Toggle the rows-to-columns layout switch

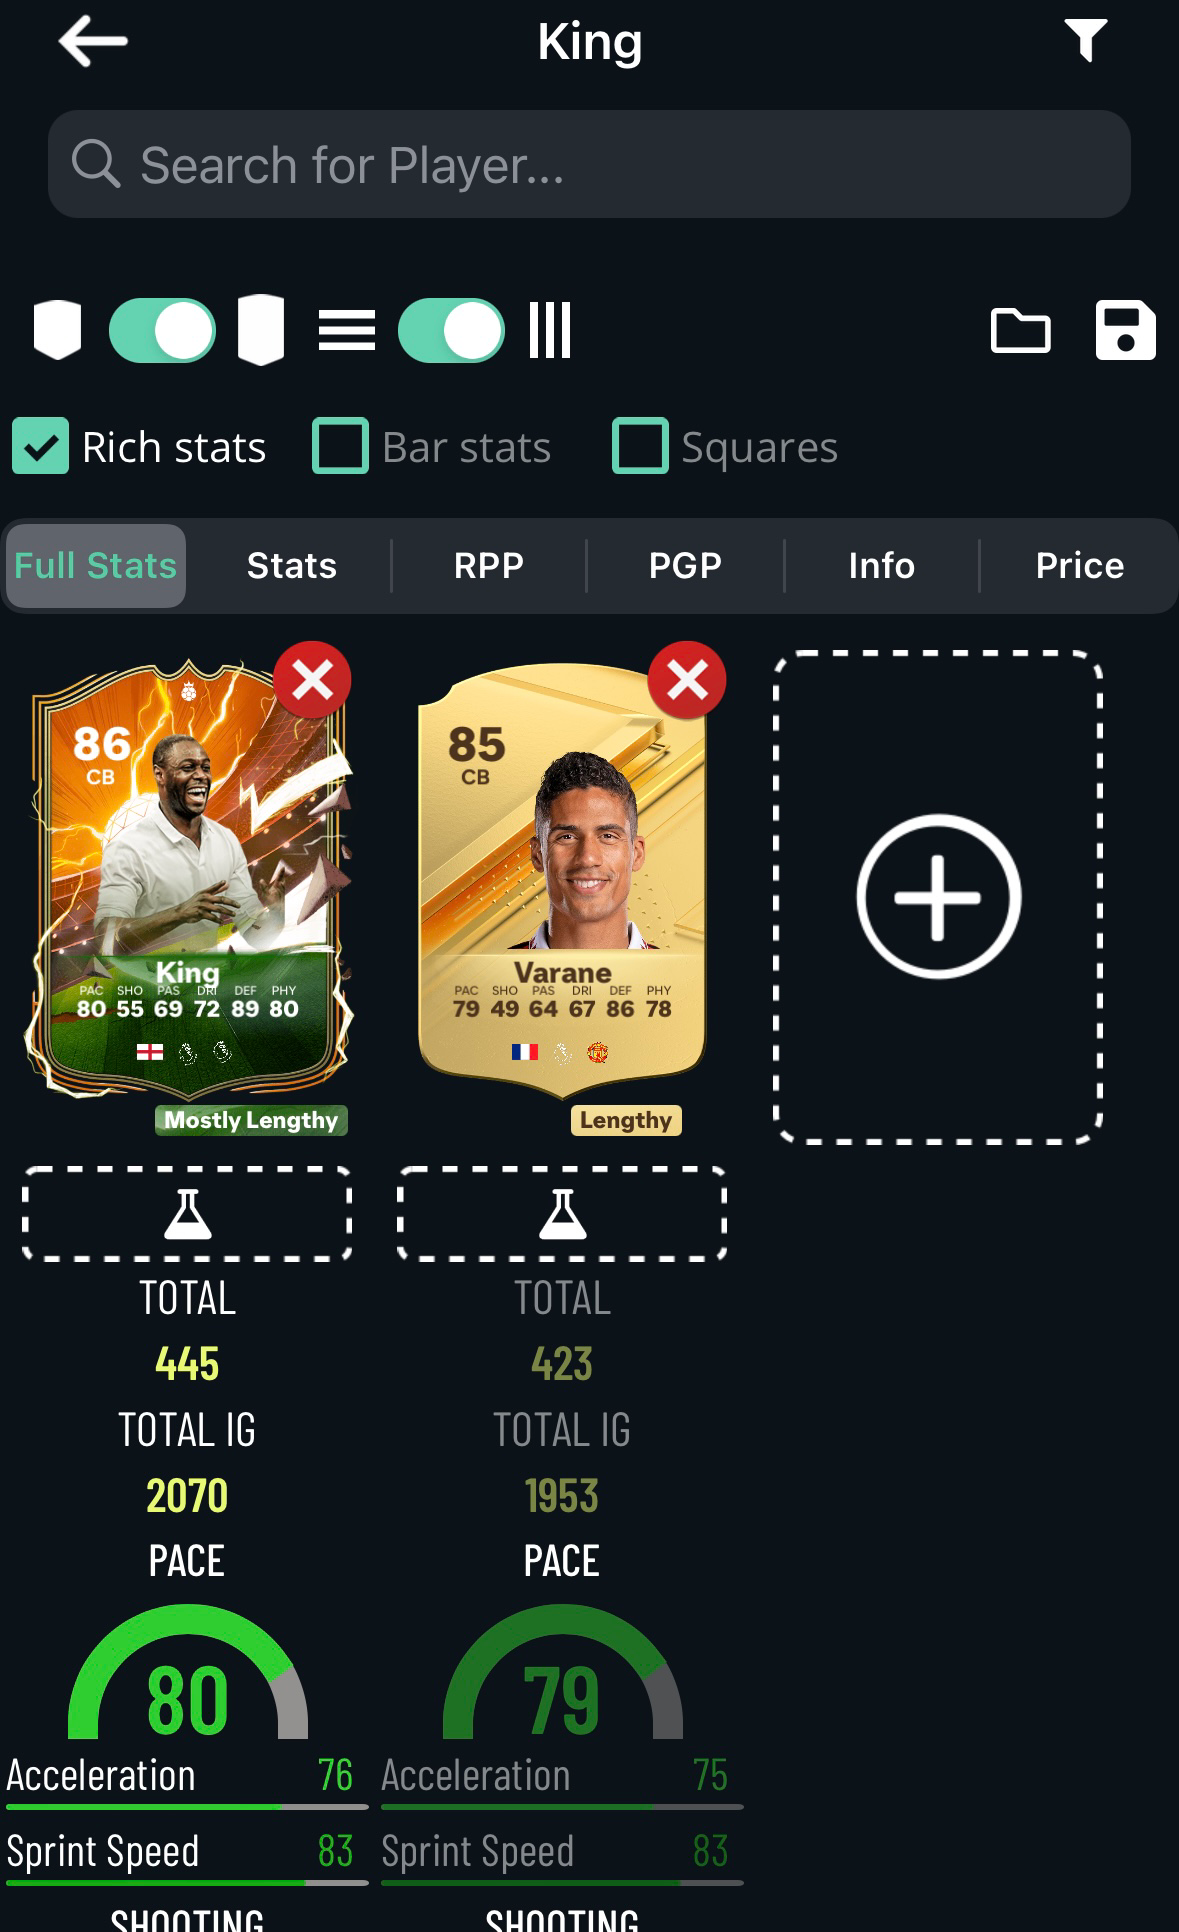[x=451, y=330]
